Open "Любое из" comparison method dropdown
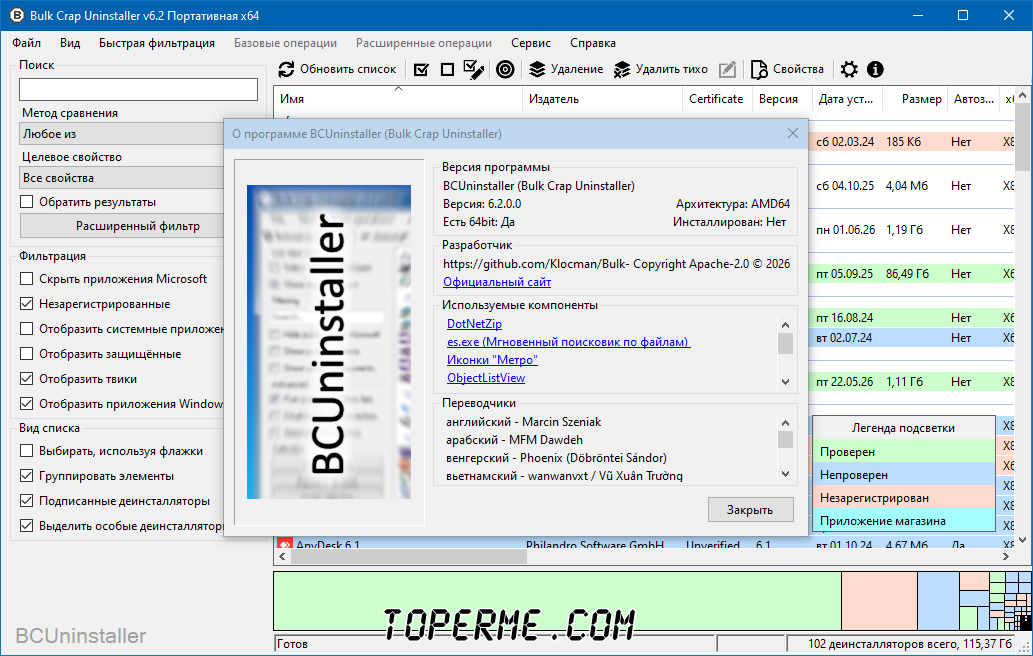The width and height of the screenshot is (1033, 656). (122, 134)
